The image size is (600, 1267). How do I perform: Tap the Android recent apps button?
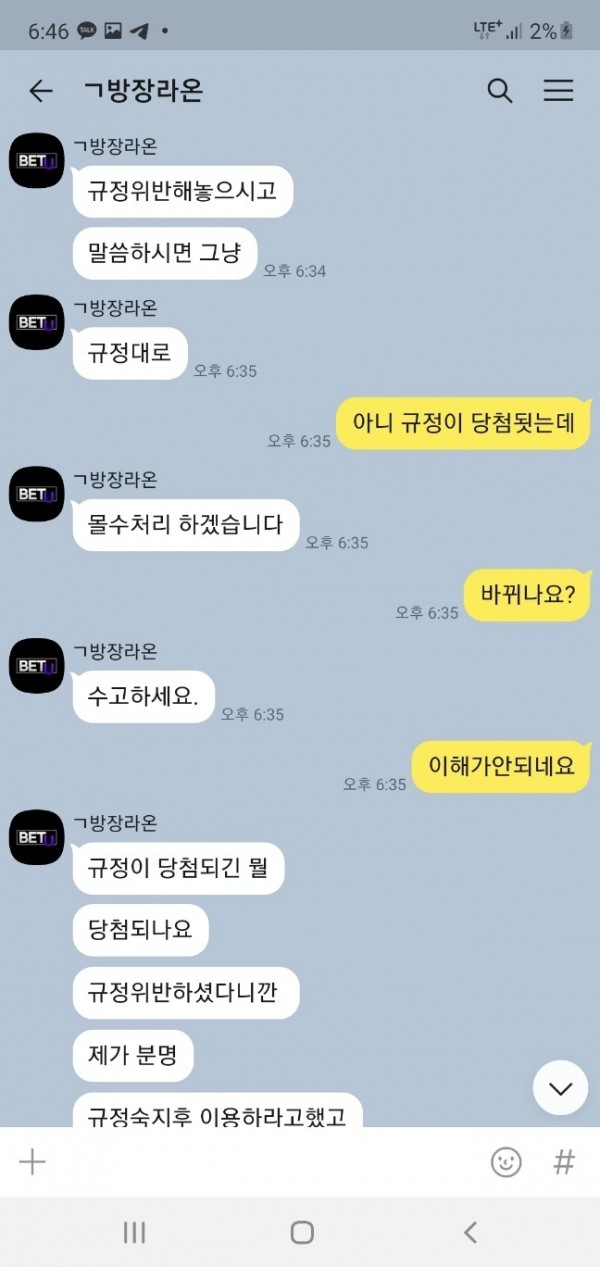click(134, 1232)
